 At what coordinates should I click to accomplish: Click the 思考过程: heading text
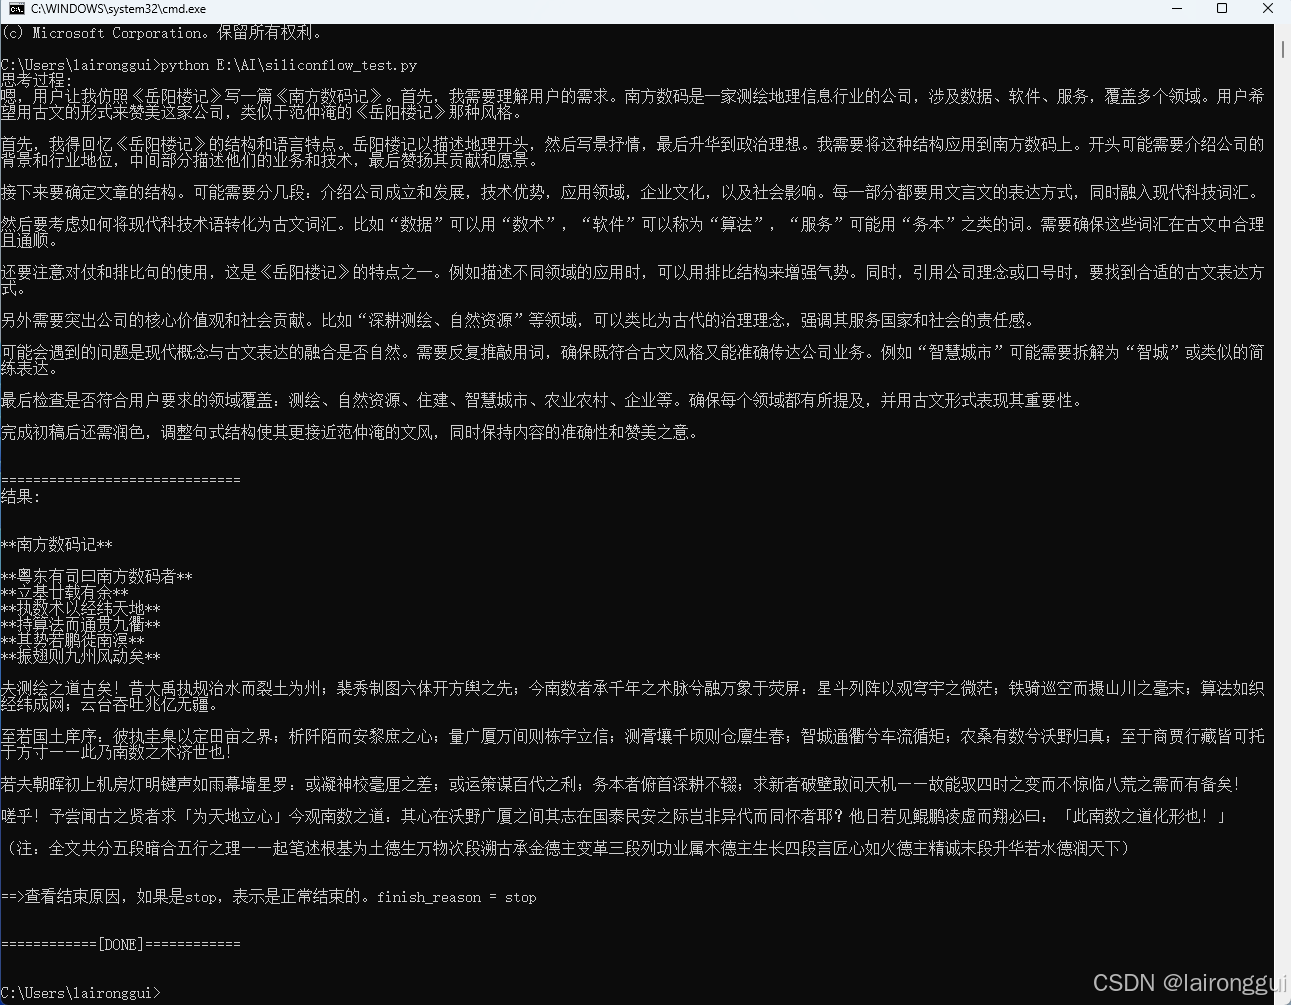pos(33,78)
